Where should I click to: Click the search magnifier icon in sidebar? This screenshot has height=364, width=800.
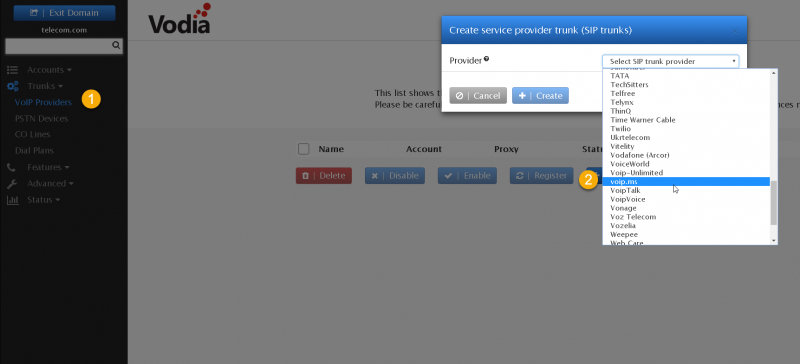pos(116,45)
